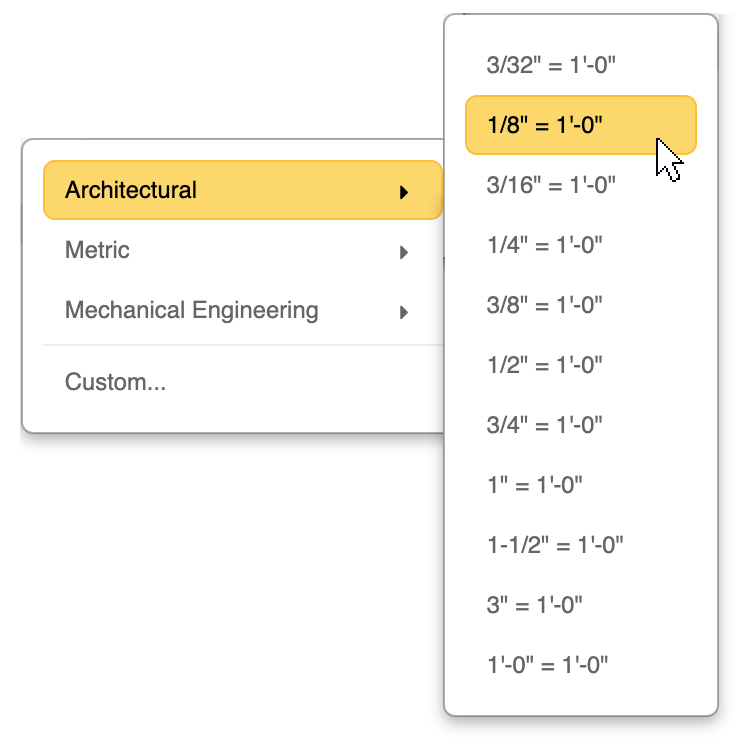Choose the 1/8" = 1'-0" scale option
Viewport: 756px width, 753px height.
pyautogui.click(x=546, y=125)
